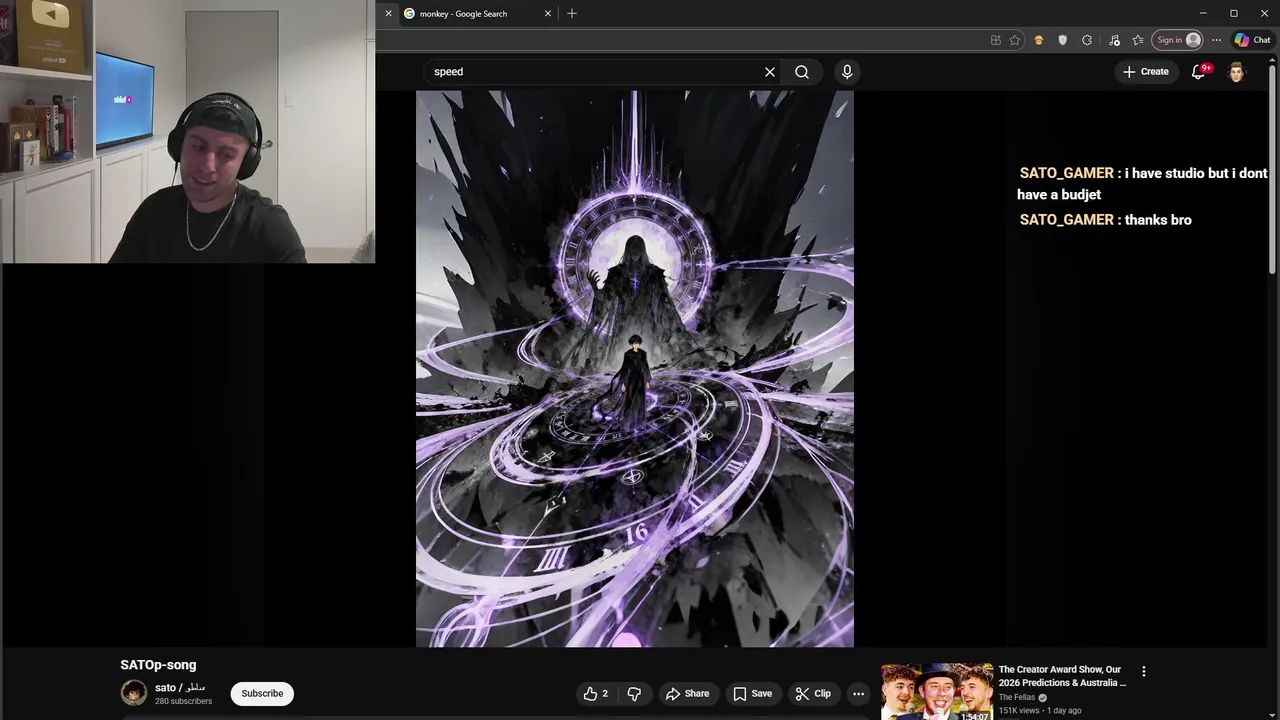The width and height of the screenshot is (1280, 720).
Task: Add page to favorites with star icon
Action: pyautogui.click(x=1015, y=40)
